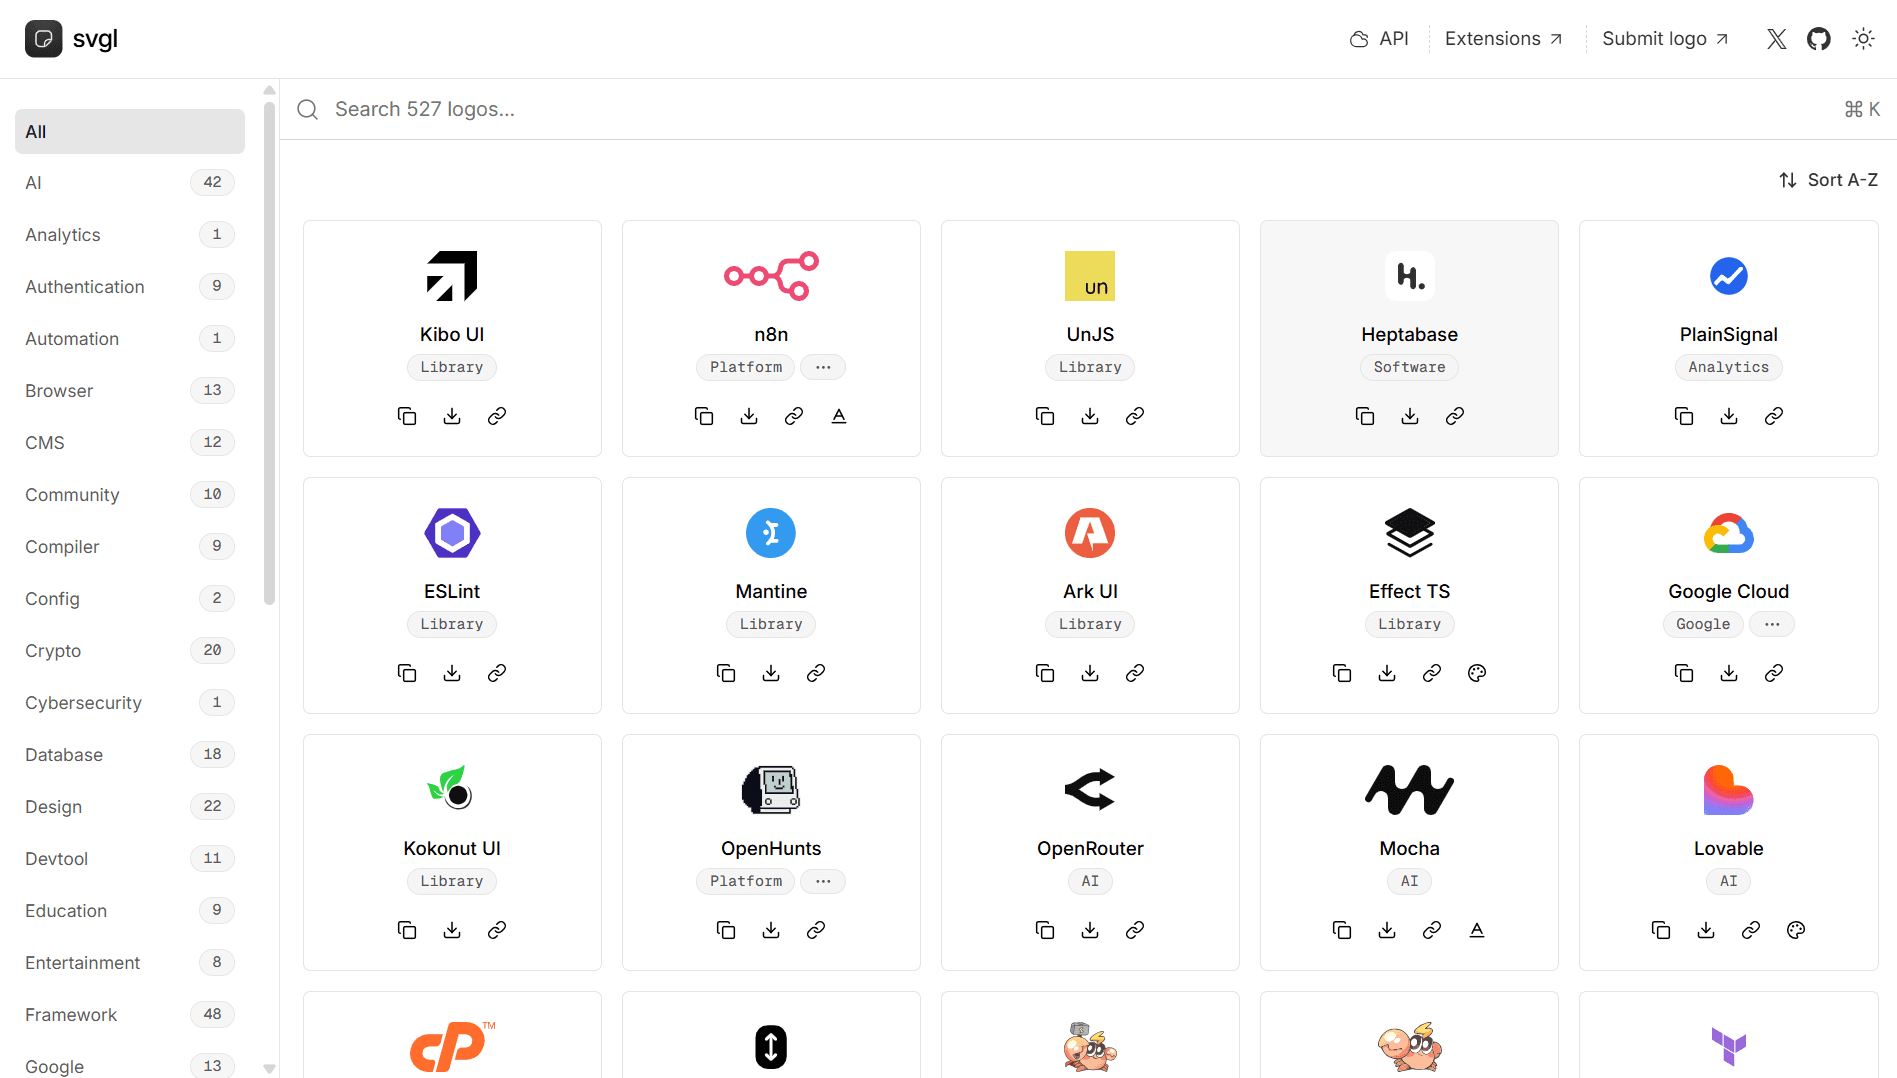Open the Cybersecurity category
The image size is (1897, 1078).
click(130, 703)
